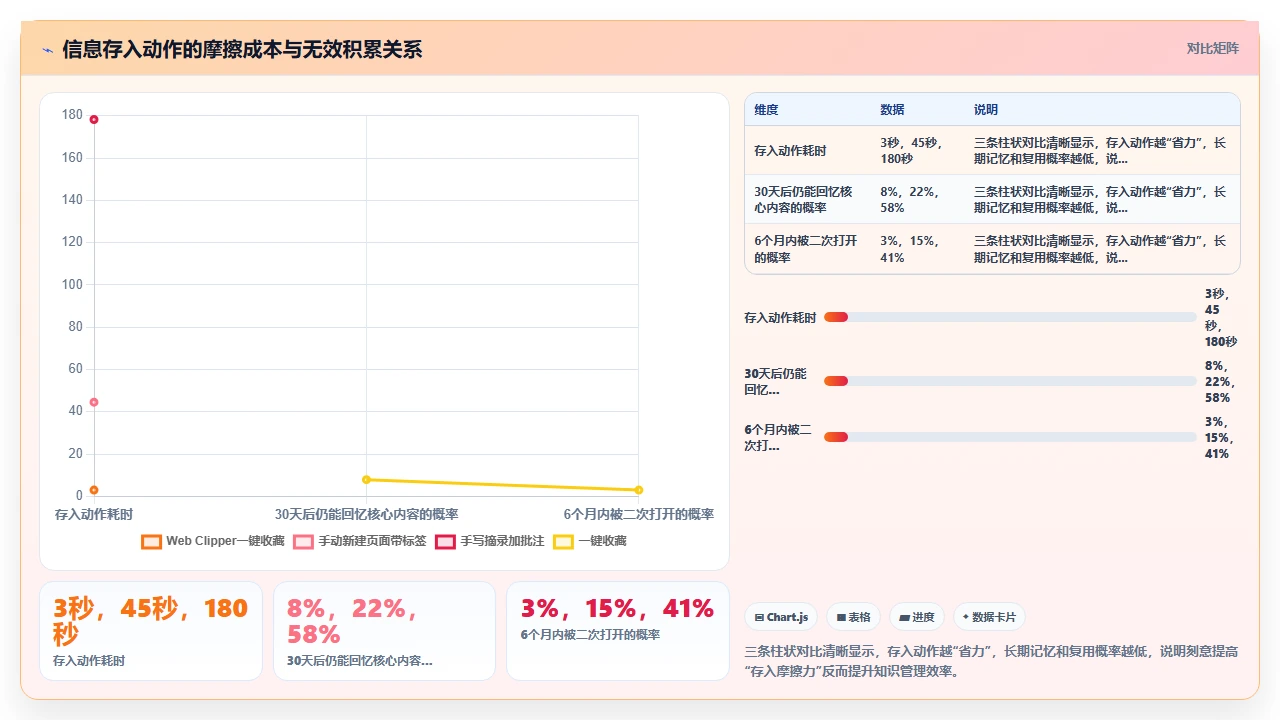This screenshot has height=720, width=1280.
Task: Toggle the yellow 一键收藏 legend swatch
Action: (x=564, y=542)
